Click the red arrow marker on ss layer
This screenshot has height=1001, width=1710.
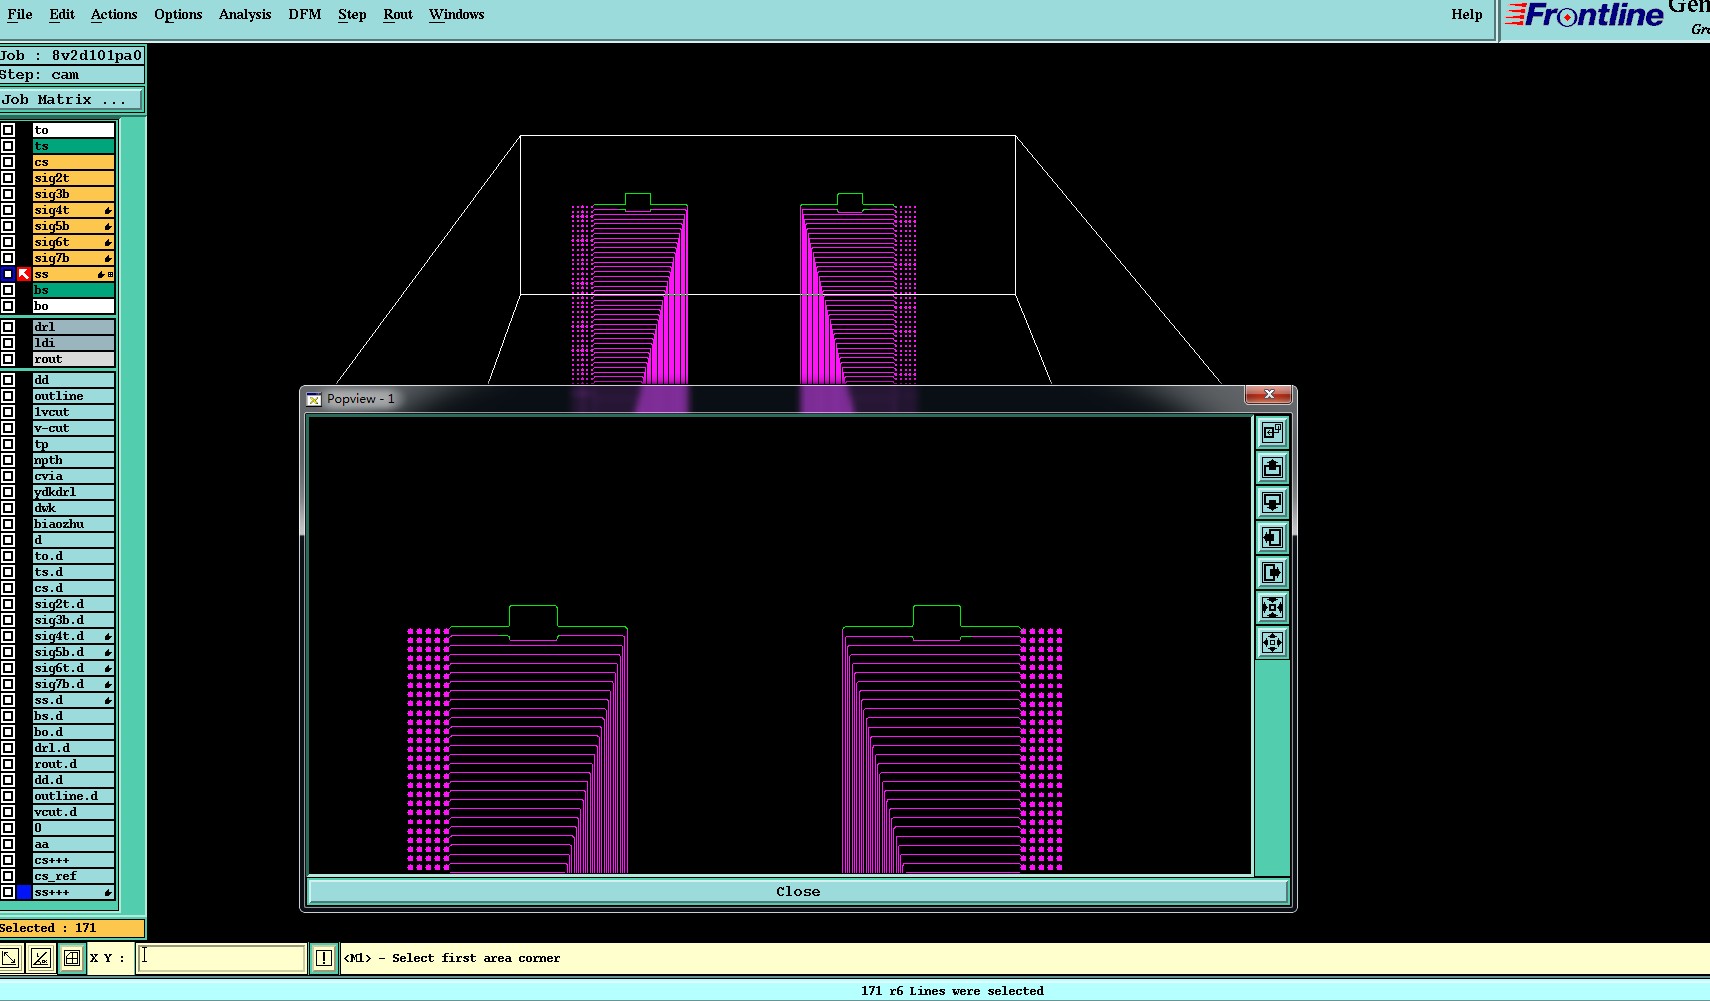(x=24, y=274)
